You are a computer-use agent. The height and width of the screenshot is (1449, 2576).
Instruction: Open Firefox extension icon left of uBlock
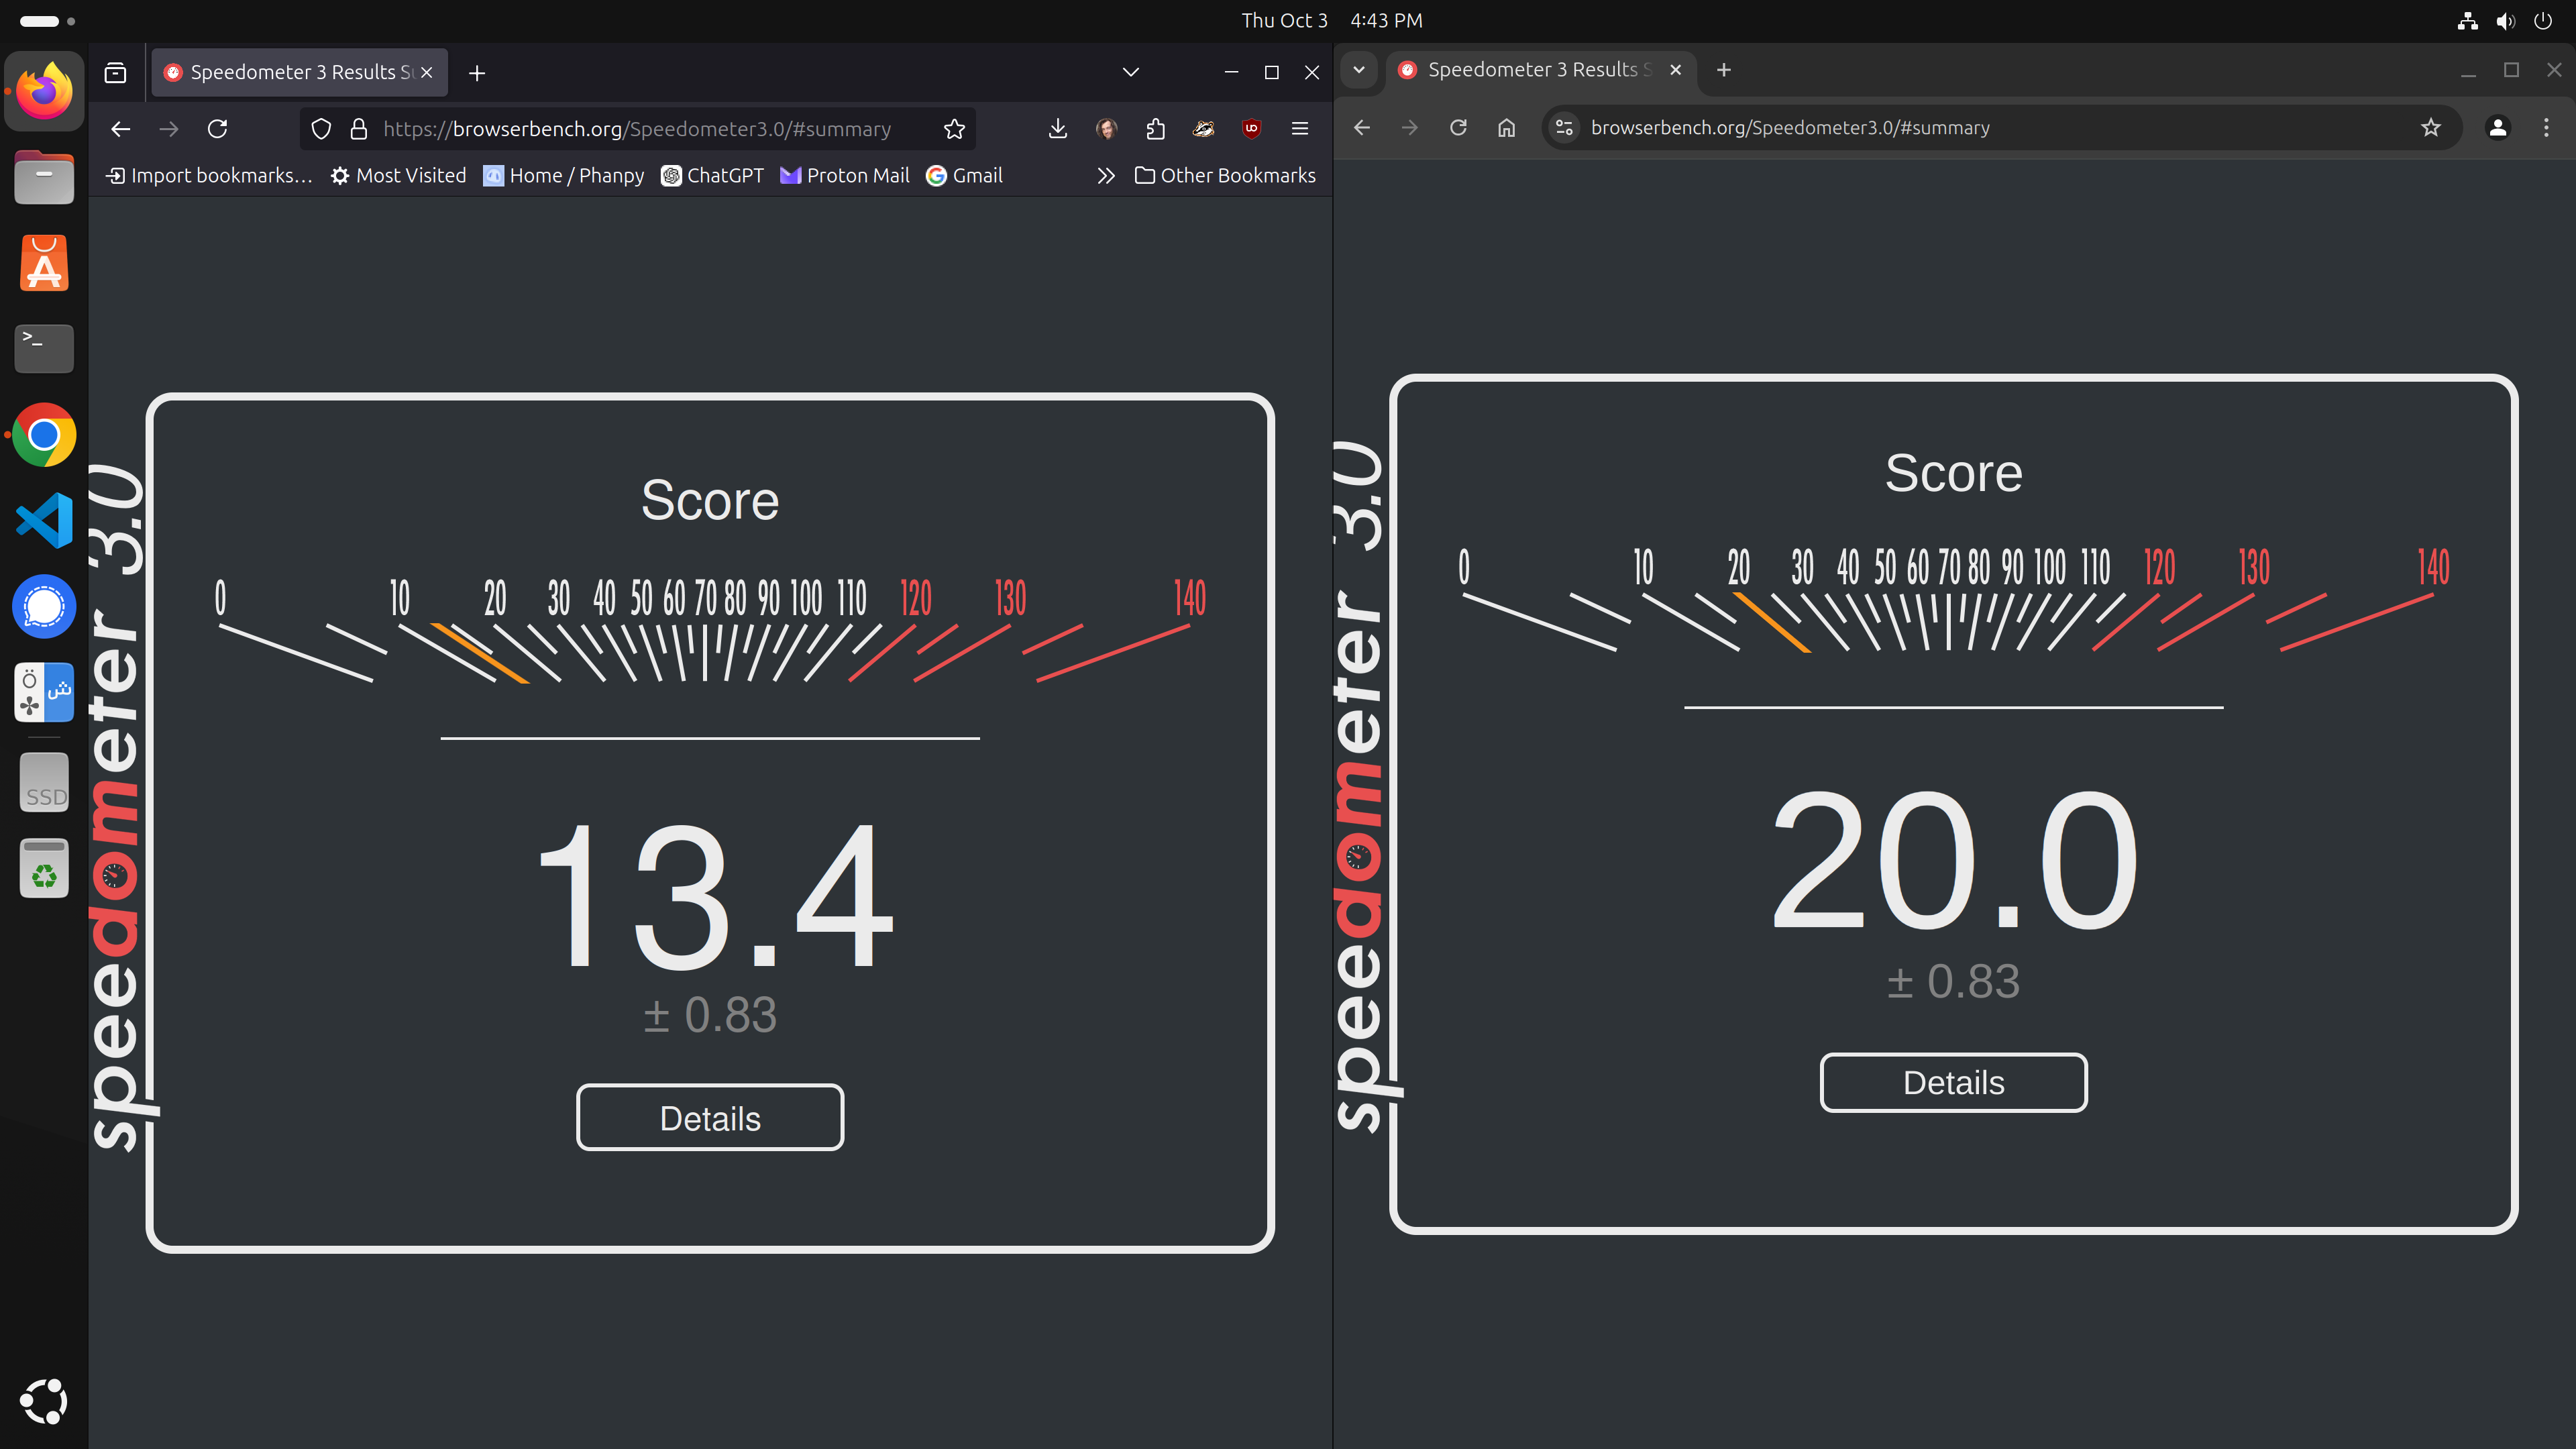pos(1203,128)
